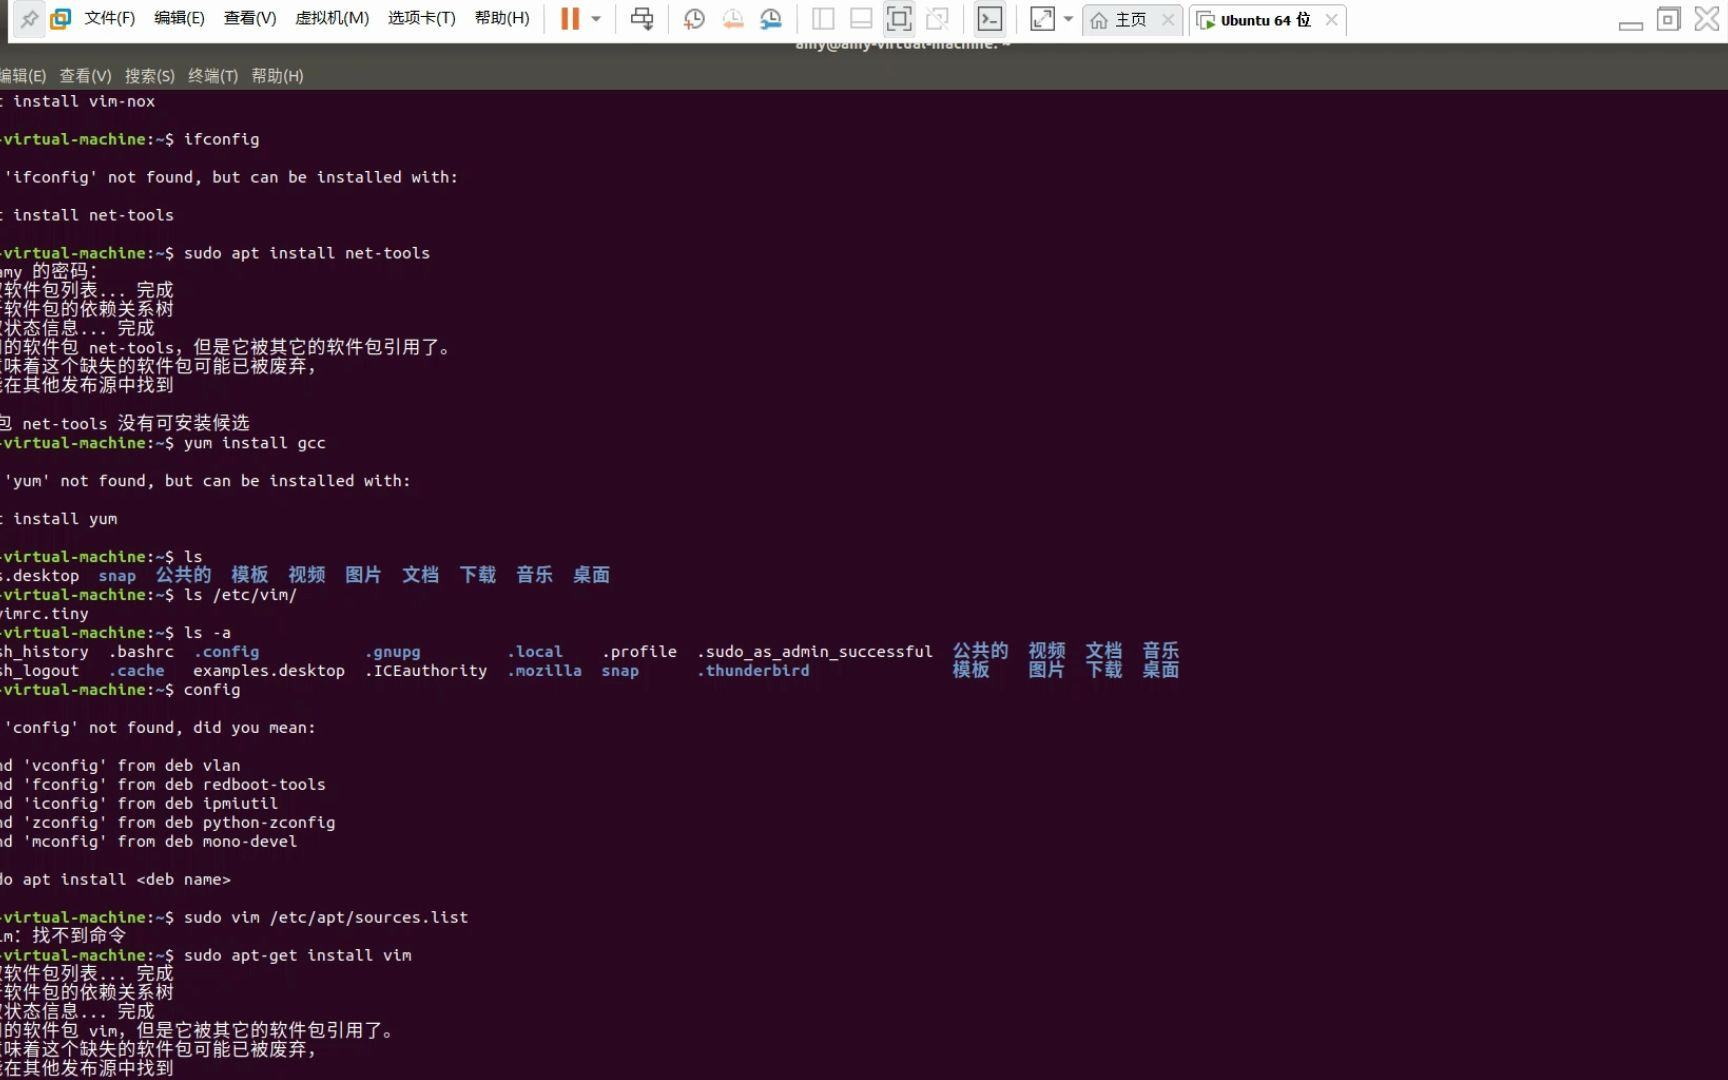Close the Ubuntu 64 位 tab

[x=1331, y=20]
